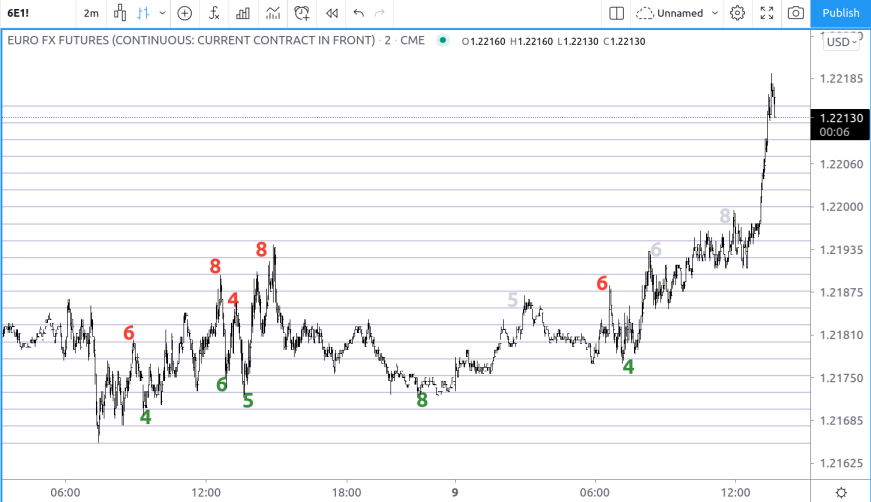Undo the last chart action
Screen dimensions: 871x502
[x=358, y=13]
